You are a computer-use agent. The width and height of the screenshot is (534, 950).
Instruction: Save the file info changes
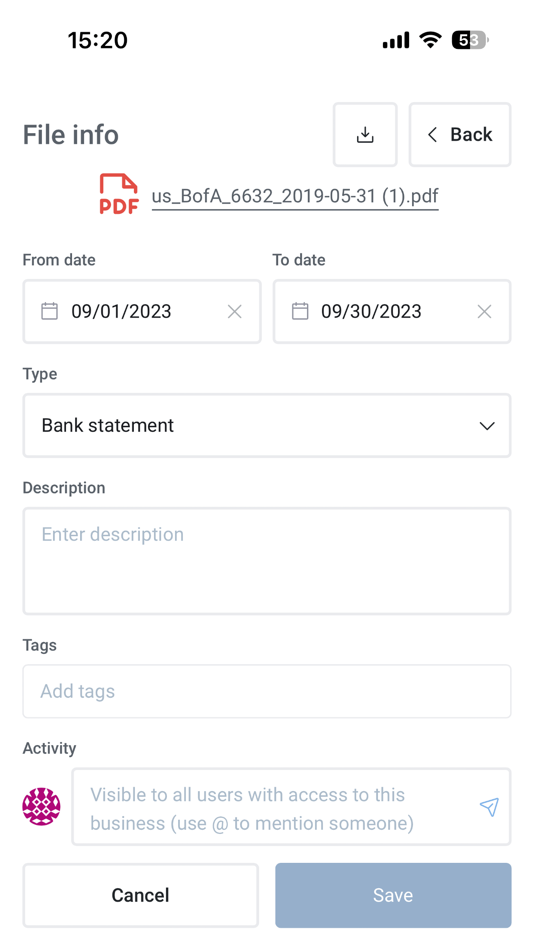[393, 895]
